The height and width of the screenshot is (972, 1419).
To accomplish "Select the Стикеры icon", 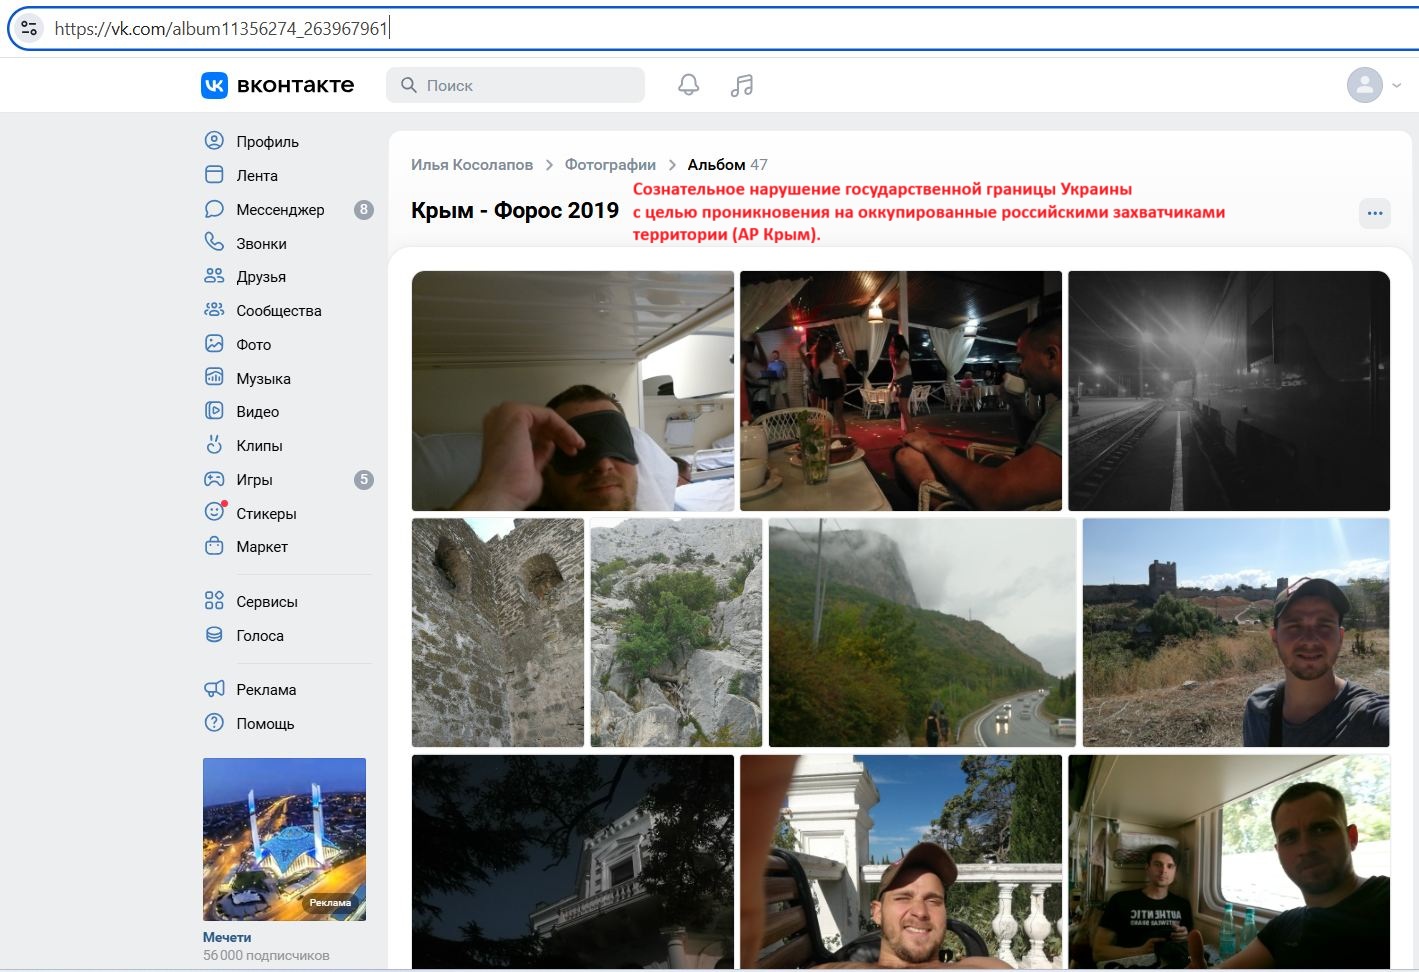I will point(214,513).
